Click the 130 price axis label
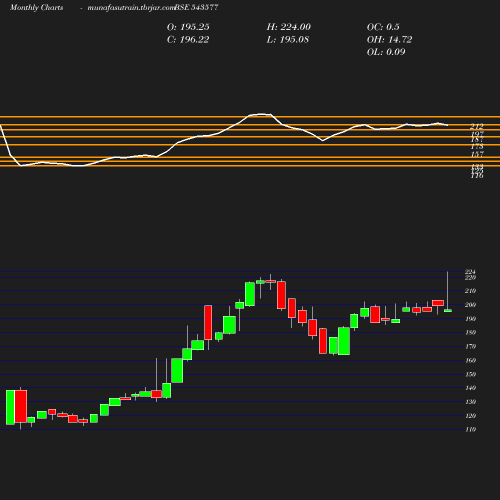The height and width of the screenshot is (500, 500). point(470,402)
